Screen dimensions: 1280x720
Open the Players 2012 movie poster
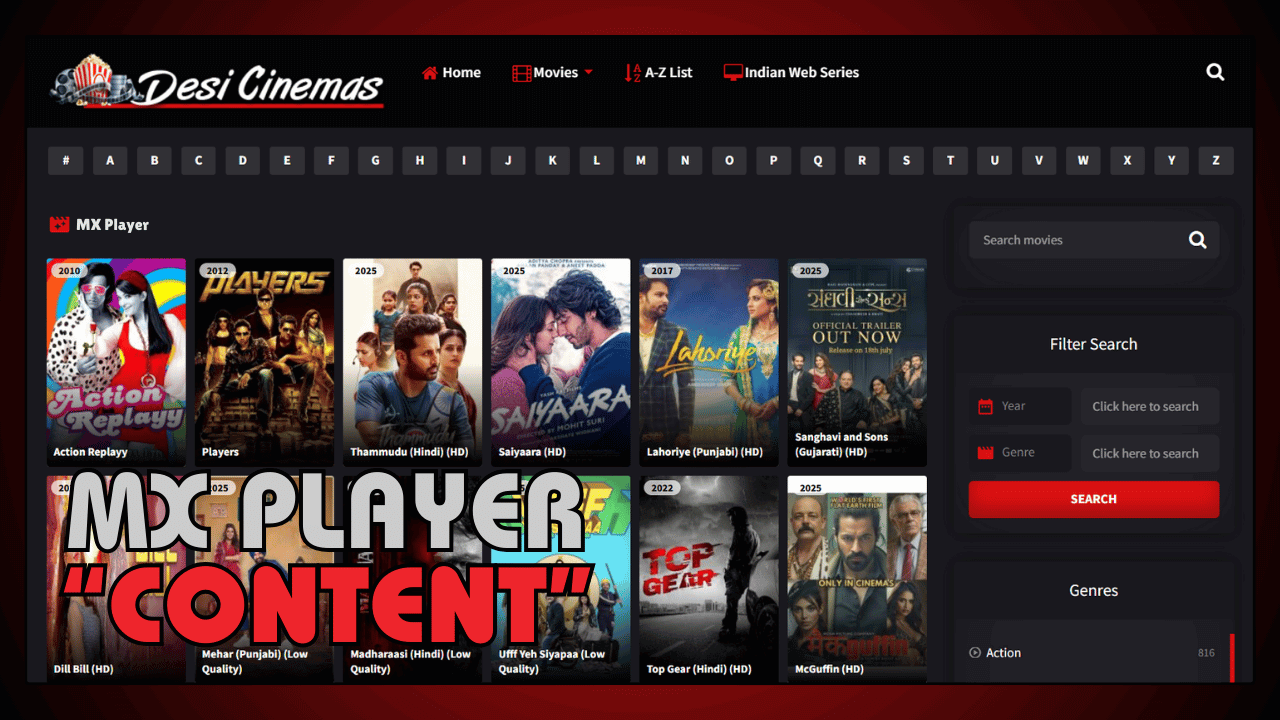pyautogui.click(x=264, y=362)
